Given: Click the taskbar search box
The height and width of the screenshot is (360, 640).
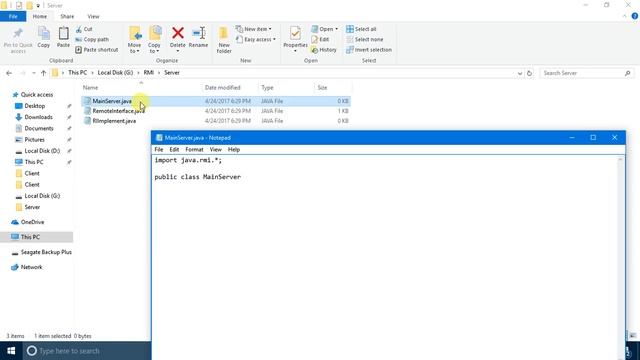Looking at the screenshot, I should [x=87, y=351].
